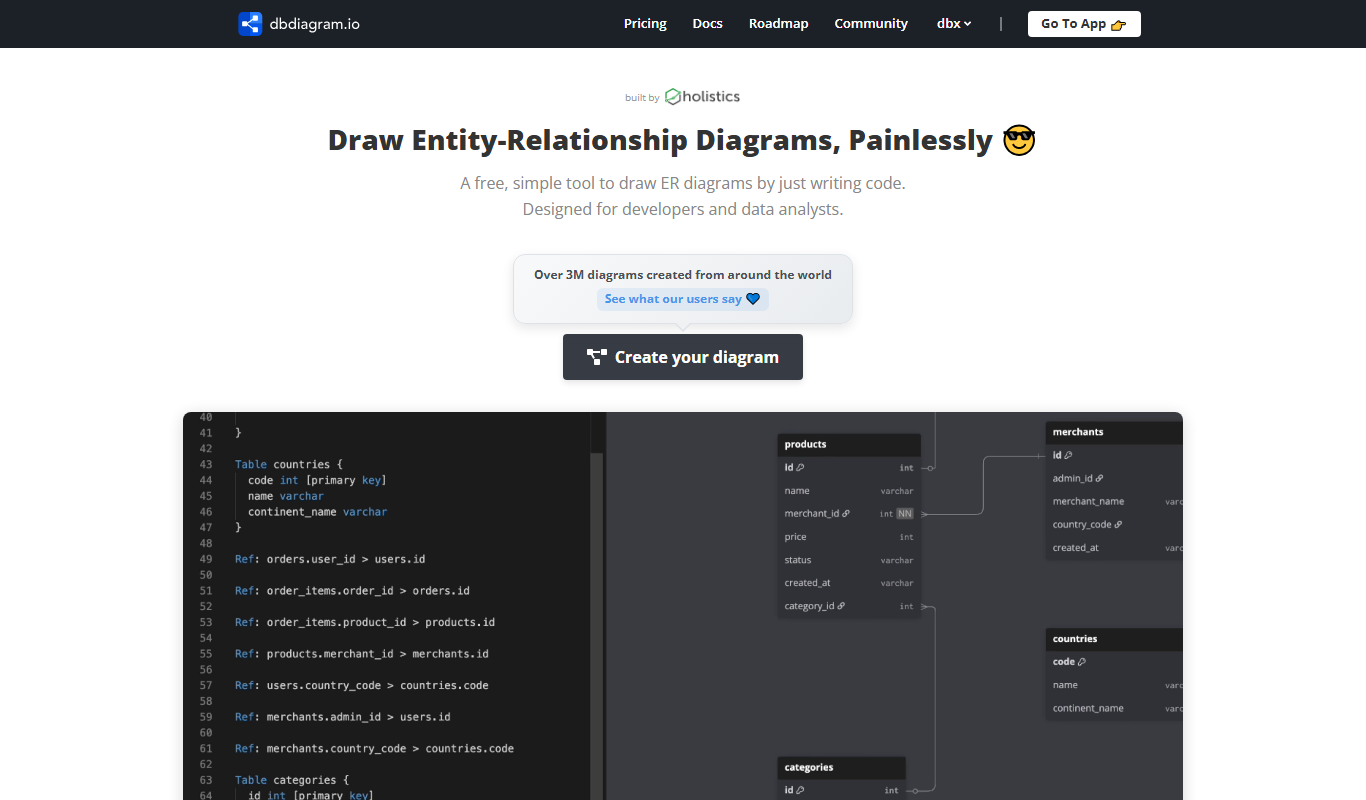Click the key icon beside countries code

[x=1082, y=662]
